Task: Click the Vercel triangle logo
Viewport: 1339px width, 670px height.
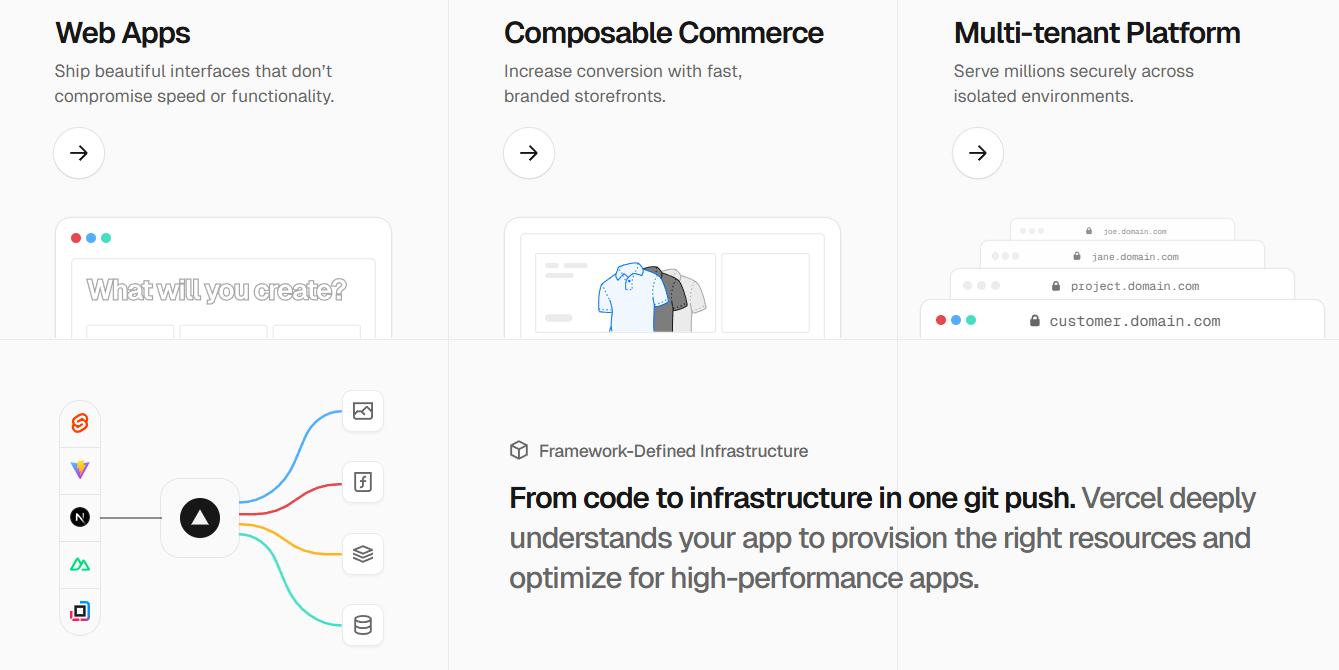Action: click(x=199, y=517)
